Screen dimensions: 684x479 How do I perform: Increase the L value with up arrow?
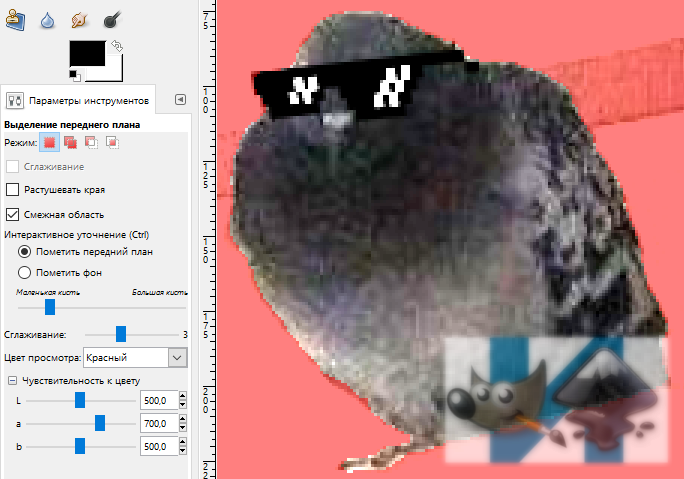(x=183, y=396)
